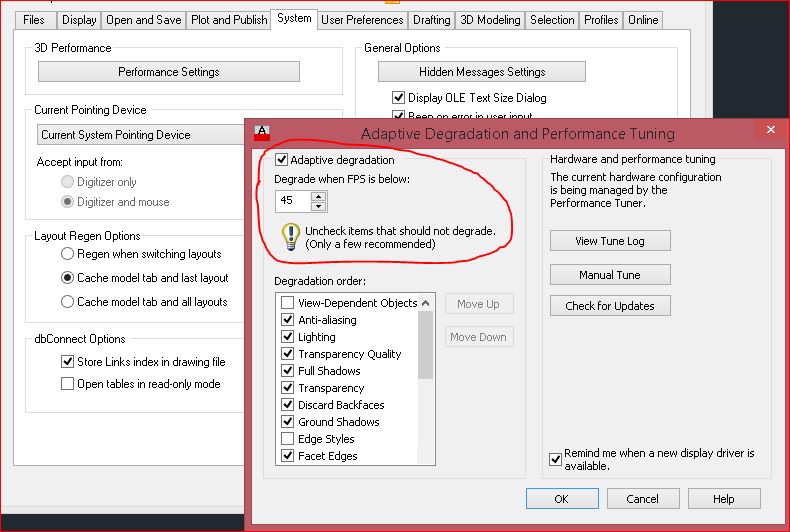Click the degradation order list scrollbar thumb
Viewport: 790px width, 532px height.
tap(426, 345)
